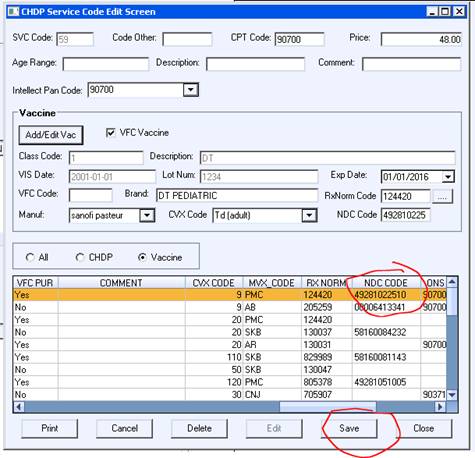The image size is (475, 458).
Task: Select row with RX NORM 130047
Action: tap(230, 370)
